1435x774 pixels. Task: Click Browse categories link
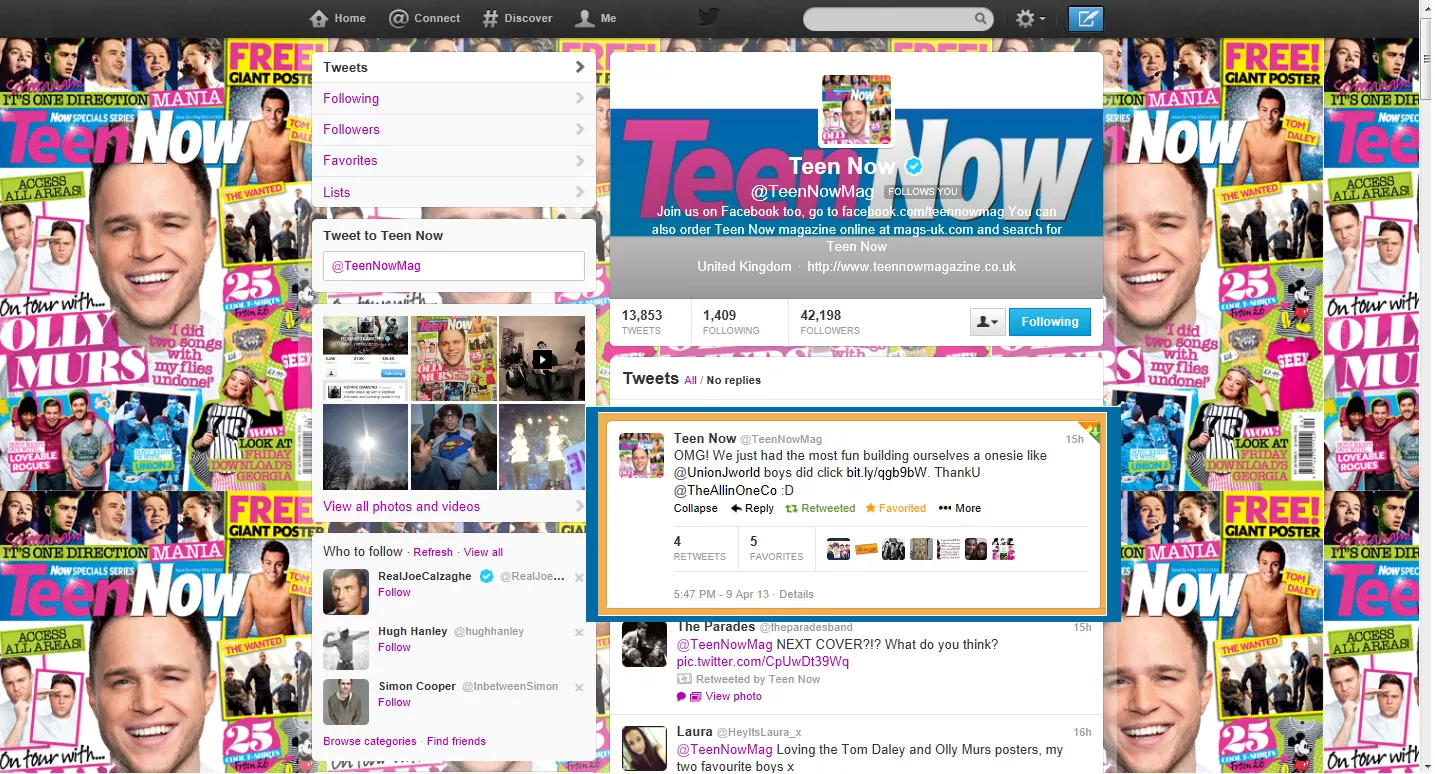369,741
